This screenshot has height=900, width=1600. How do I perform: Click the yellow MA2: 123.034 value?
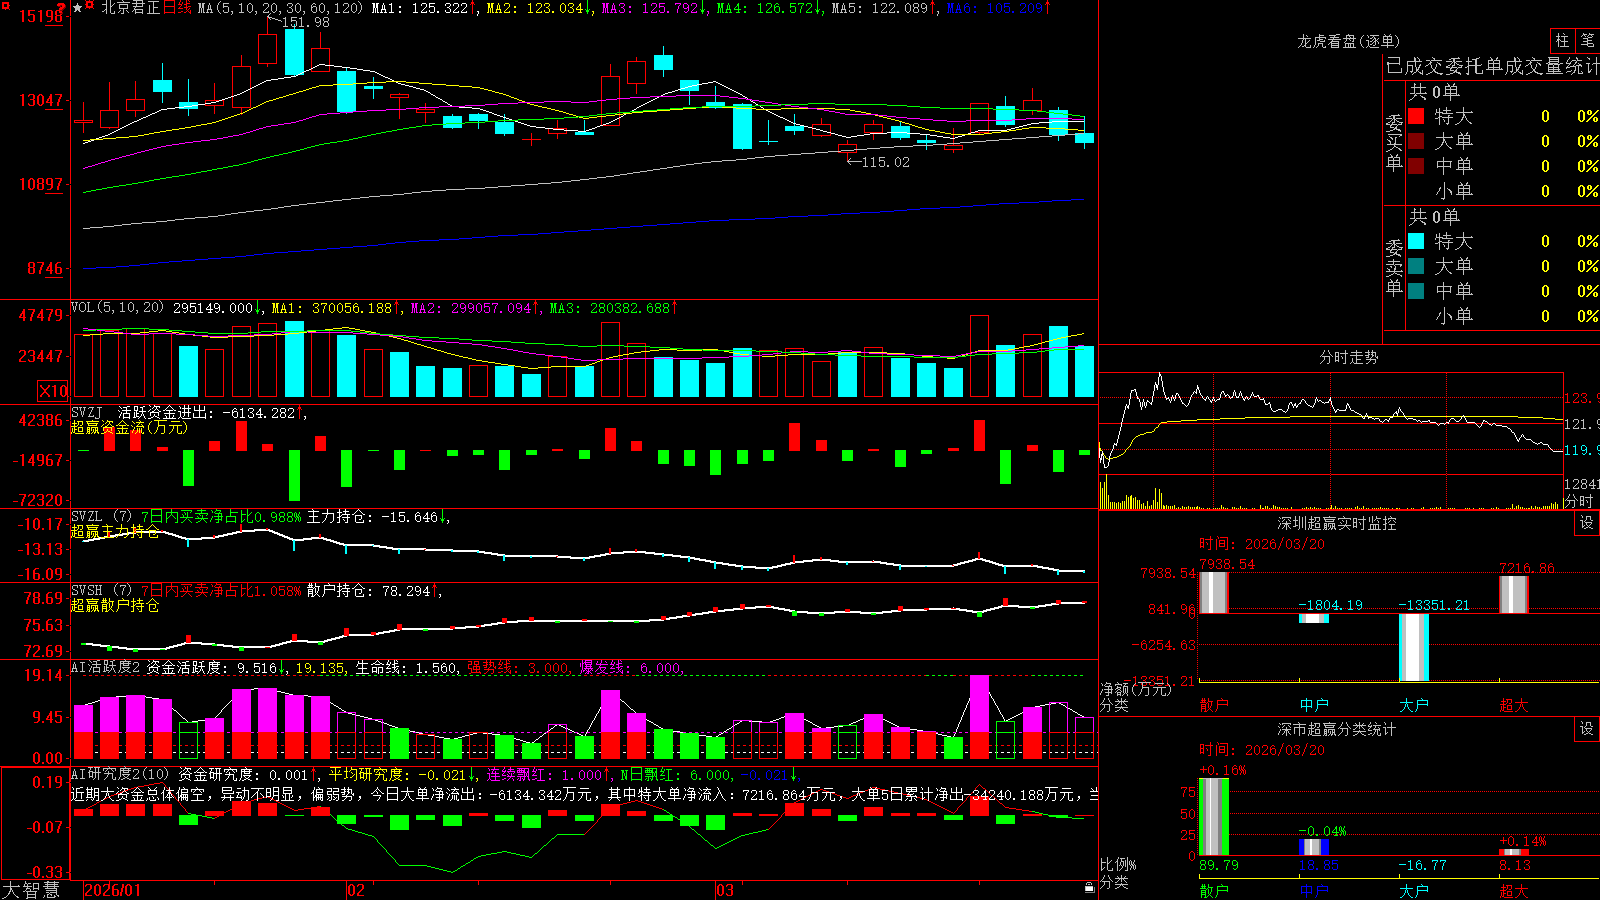tap(539, 8)
